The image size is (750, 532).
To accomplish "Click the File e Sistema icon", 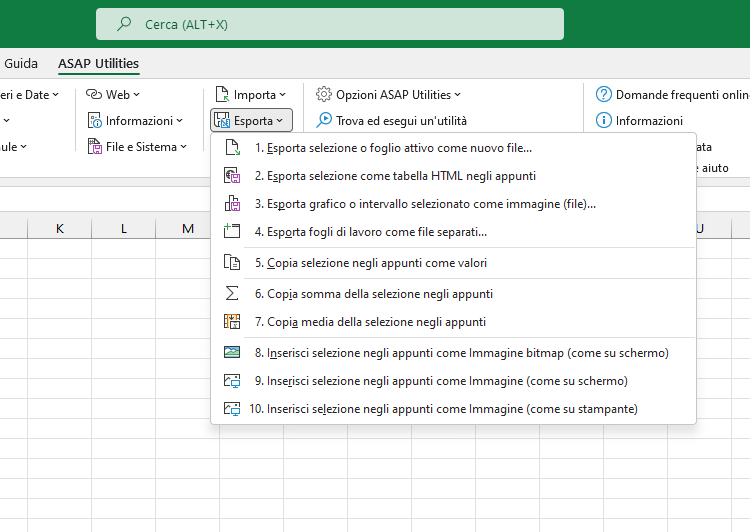I will click(95, 146).
